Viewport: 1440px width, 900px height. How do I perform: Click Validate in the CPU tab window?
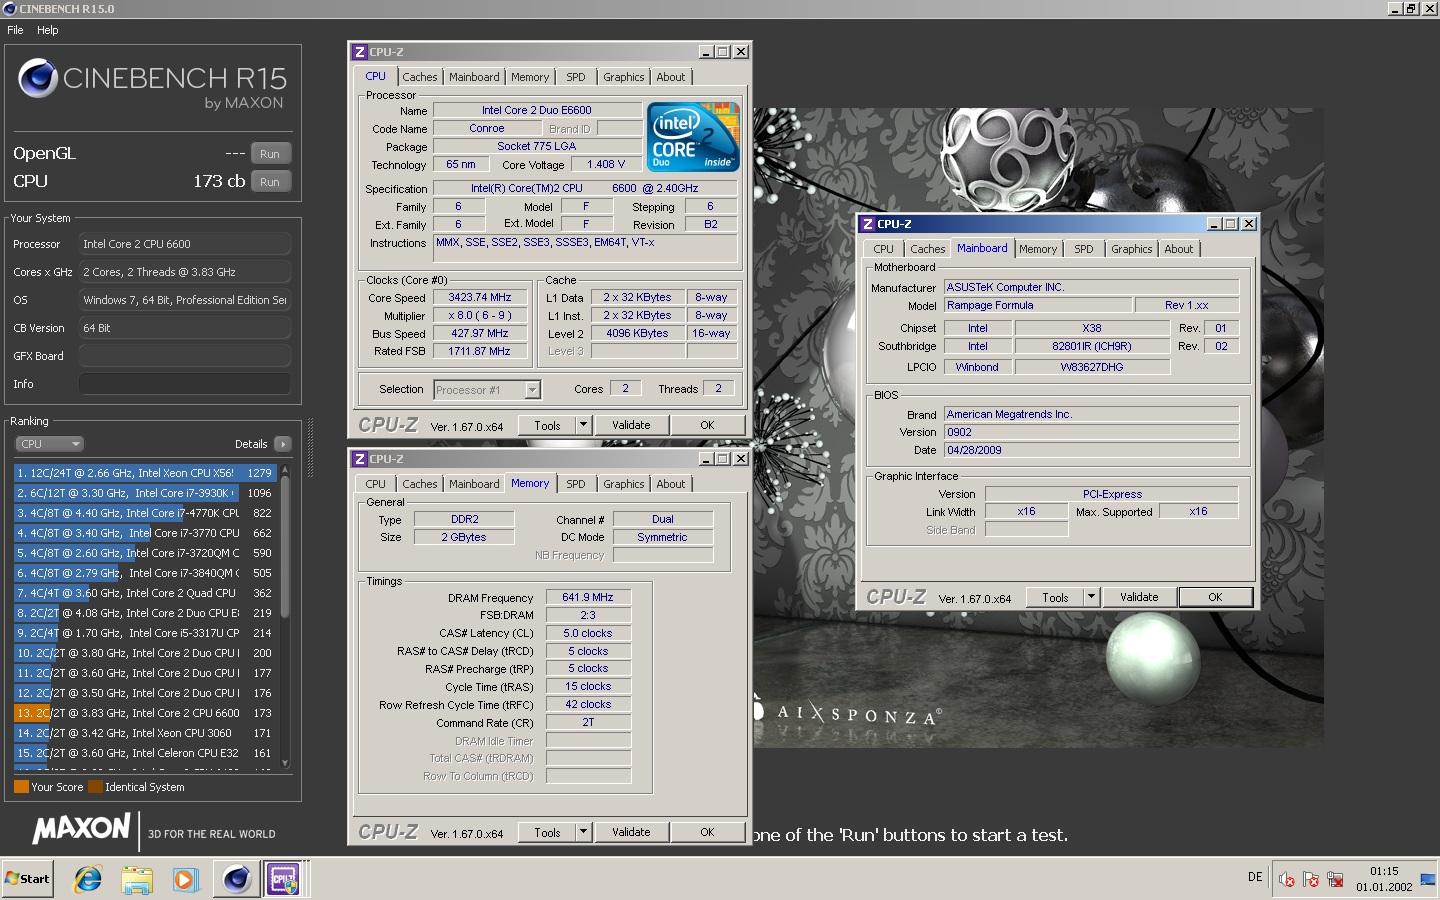[631, 425]
